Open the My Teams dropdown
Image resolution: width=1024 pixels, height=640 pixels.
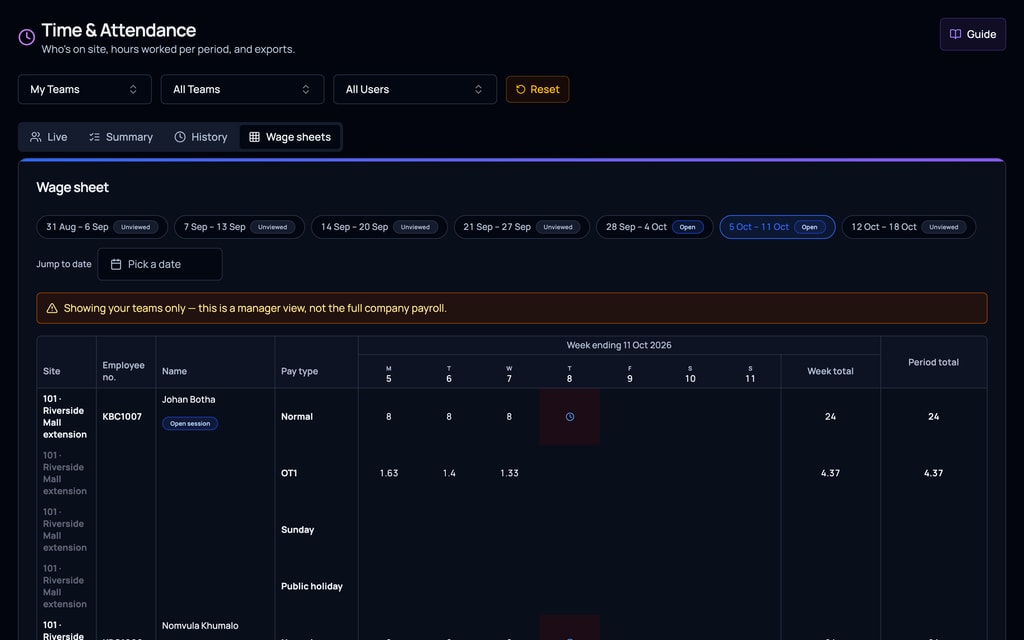tap(84, 89)
